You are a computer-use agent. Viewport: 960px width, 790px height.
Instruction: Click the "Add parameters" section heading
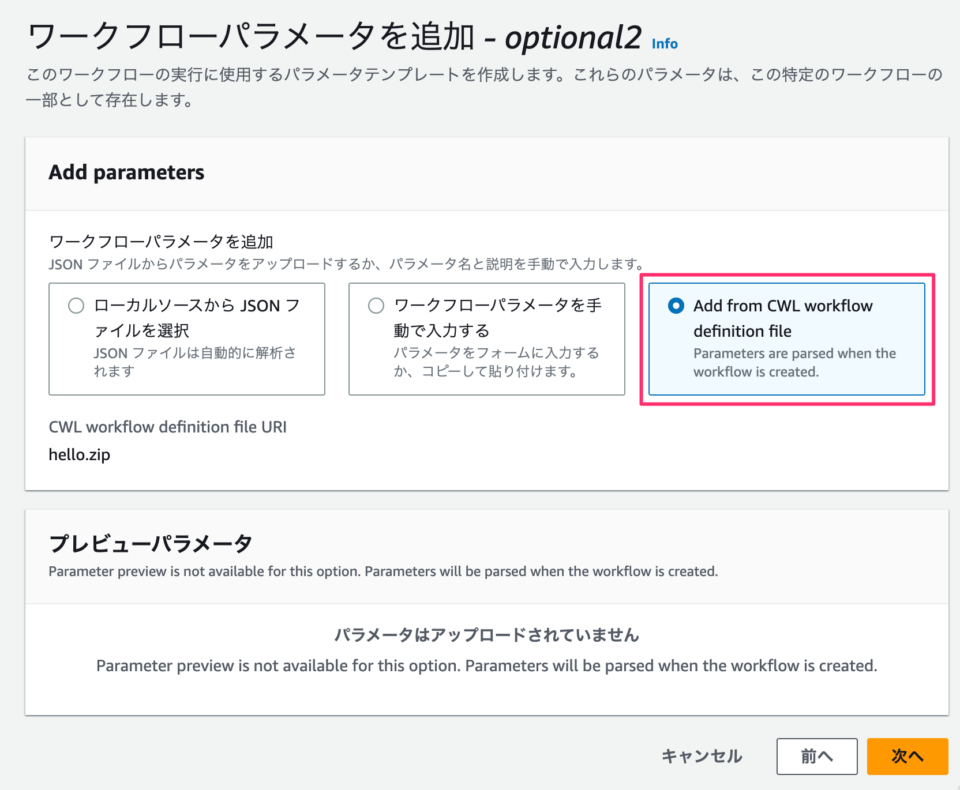click(125, 172)
